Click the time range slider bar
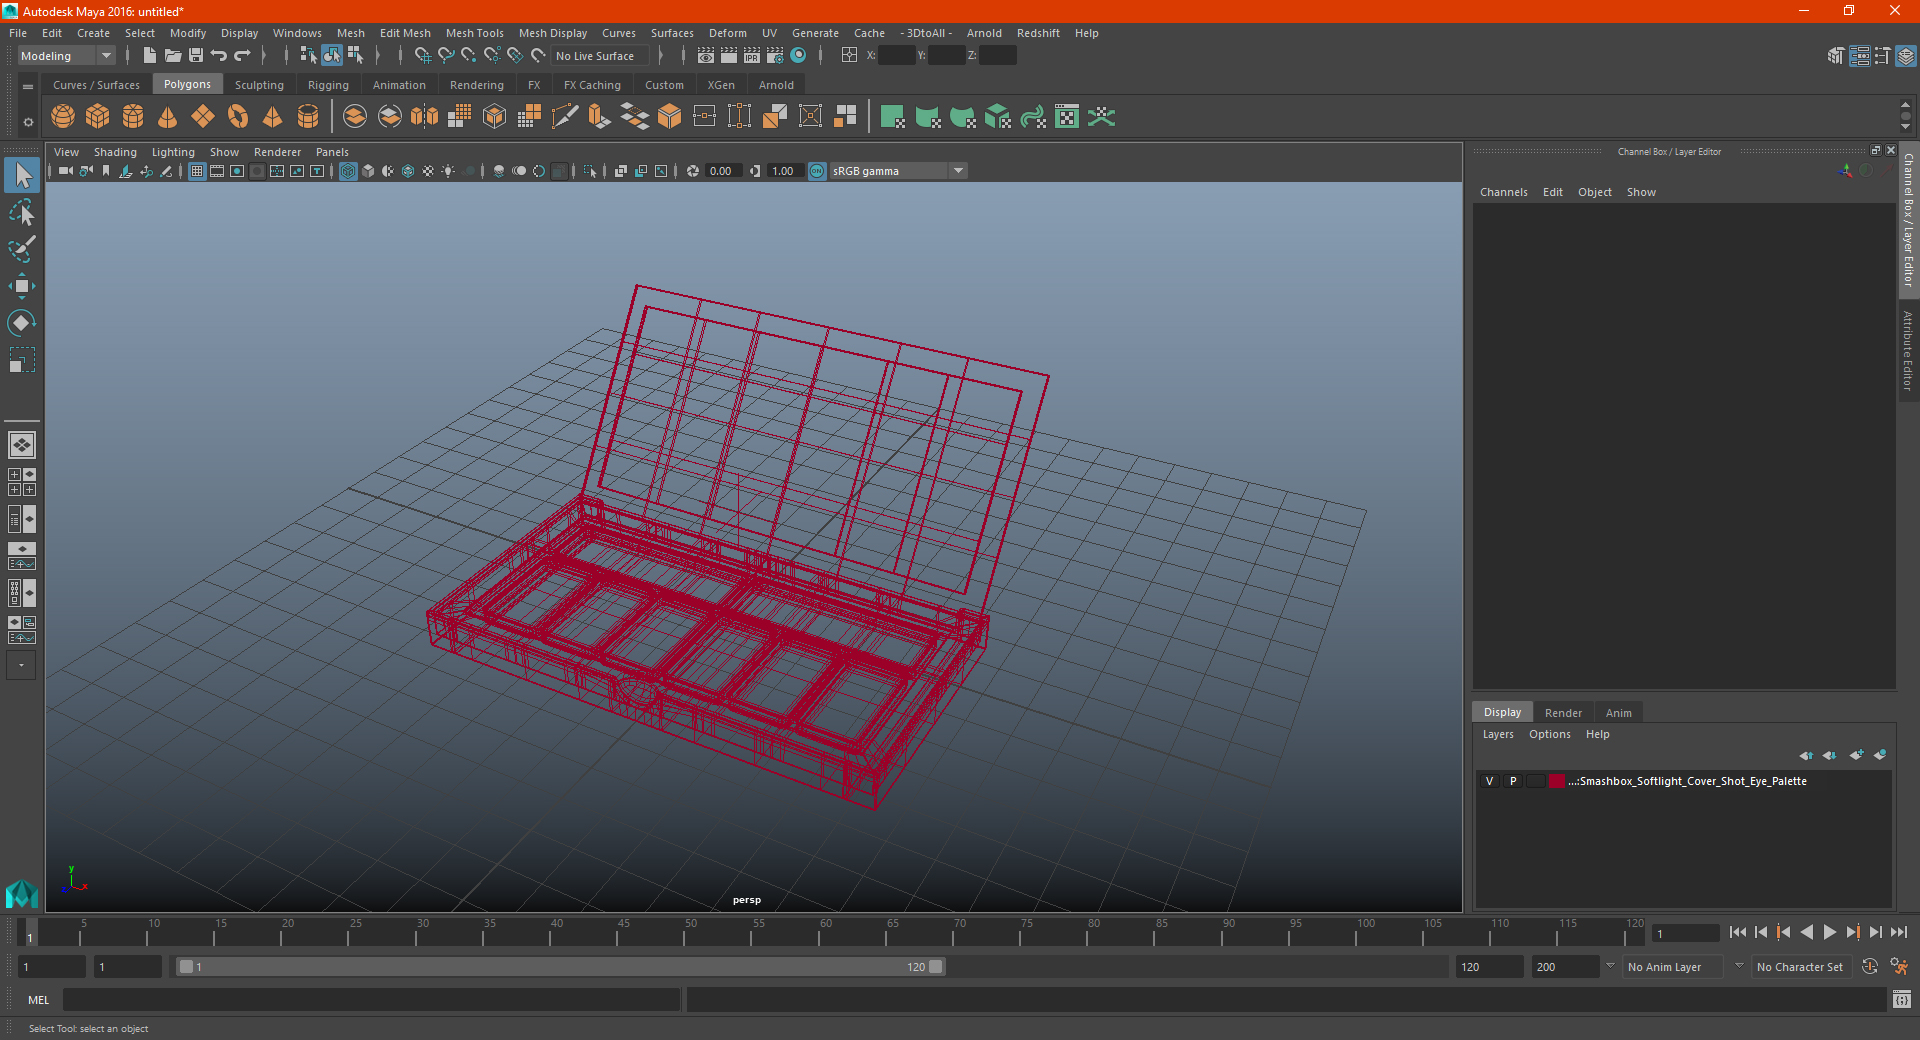1920x1040 pixels. pos(560,967)
